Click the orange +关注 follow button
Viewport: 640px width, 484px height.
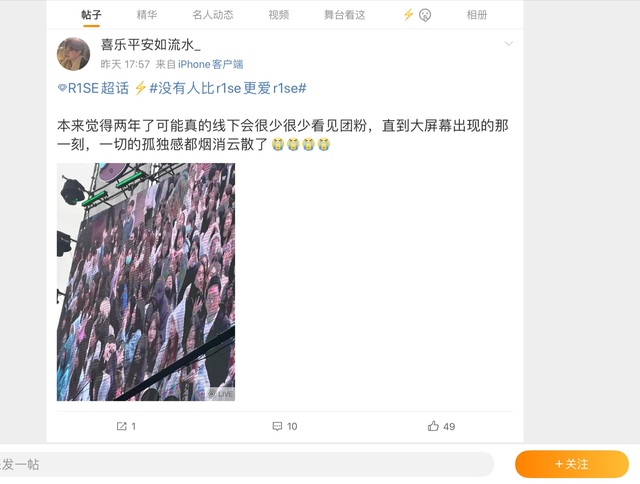(572, 464)
